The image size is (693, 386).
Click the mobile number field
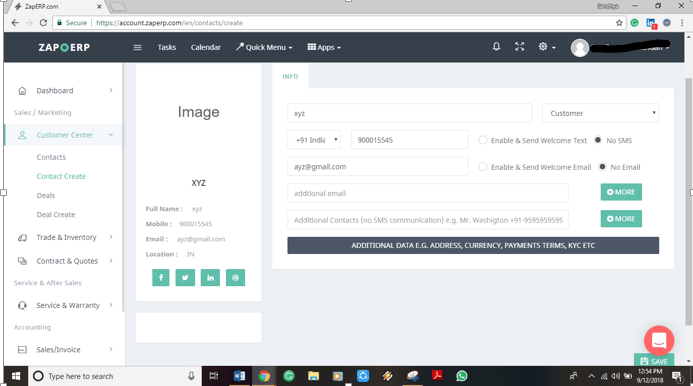click(410, 140)
